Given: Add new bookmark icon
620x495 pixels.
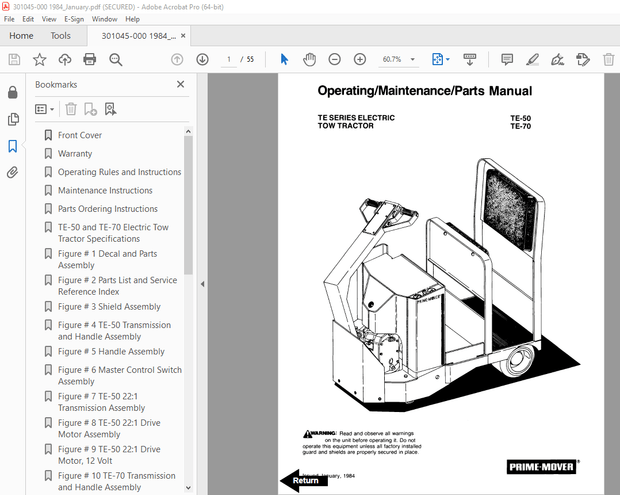Looking at the screenshot, I should pyautogui.click(x=91, y=109).
